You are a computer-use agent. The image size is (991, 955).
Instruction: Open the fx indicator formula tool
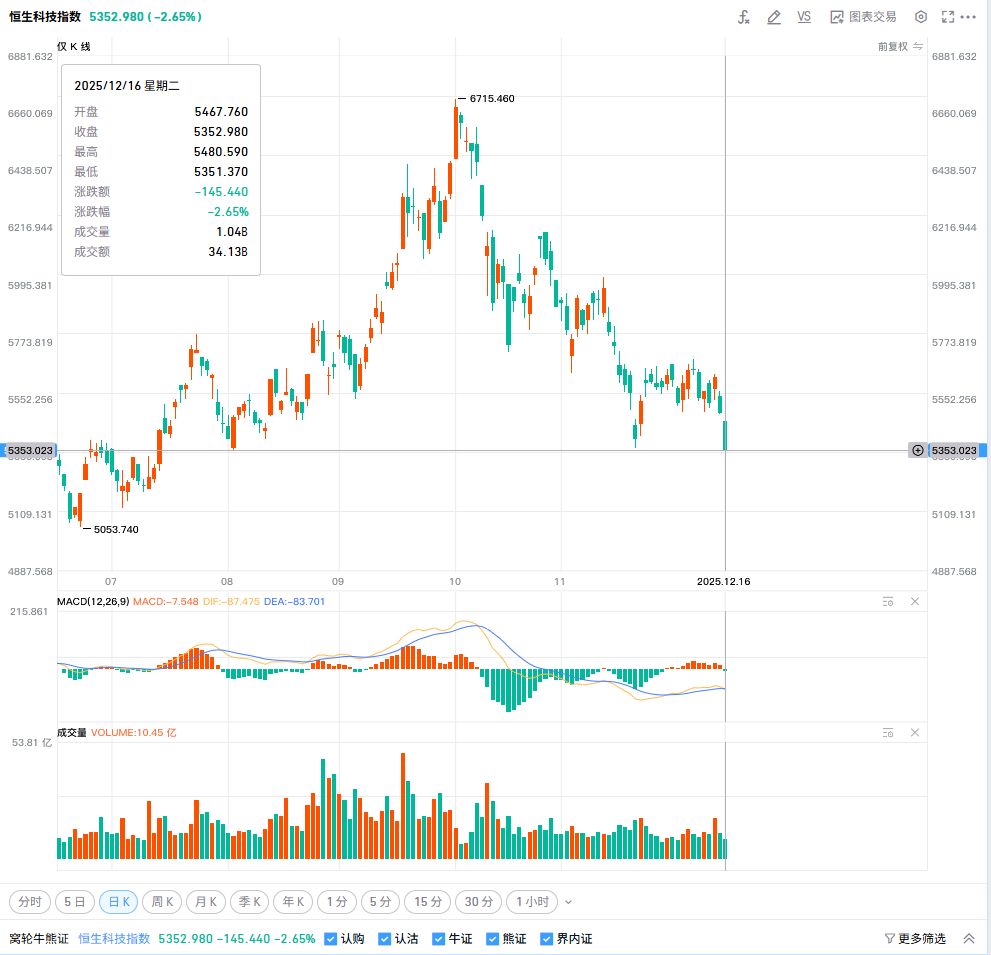tap(743, 17)
